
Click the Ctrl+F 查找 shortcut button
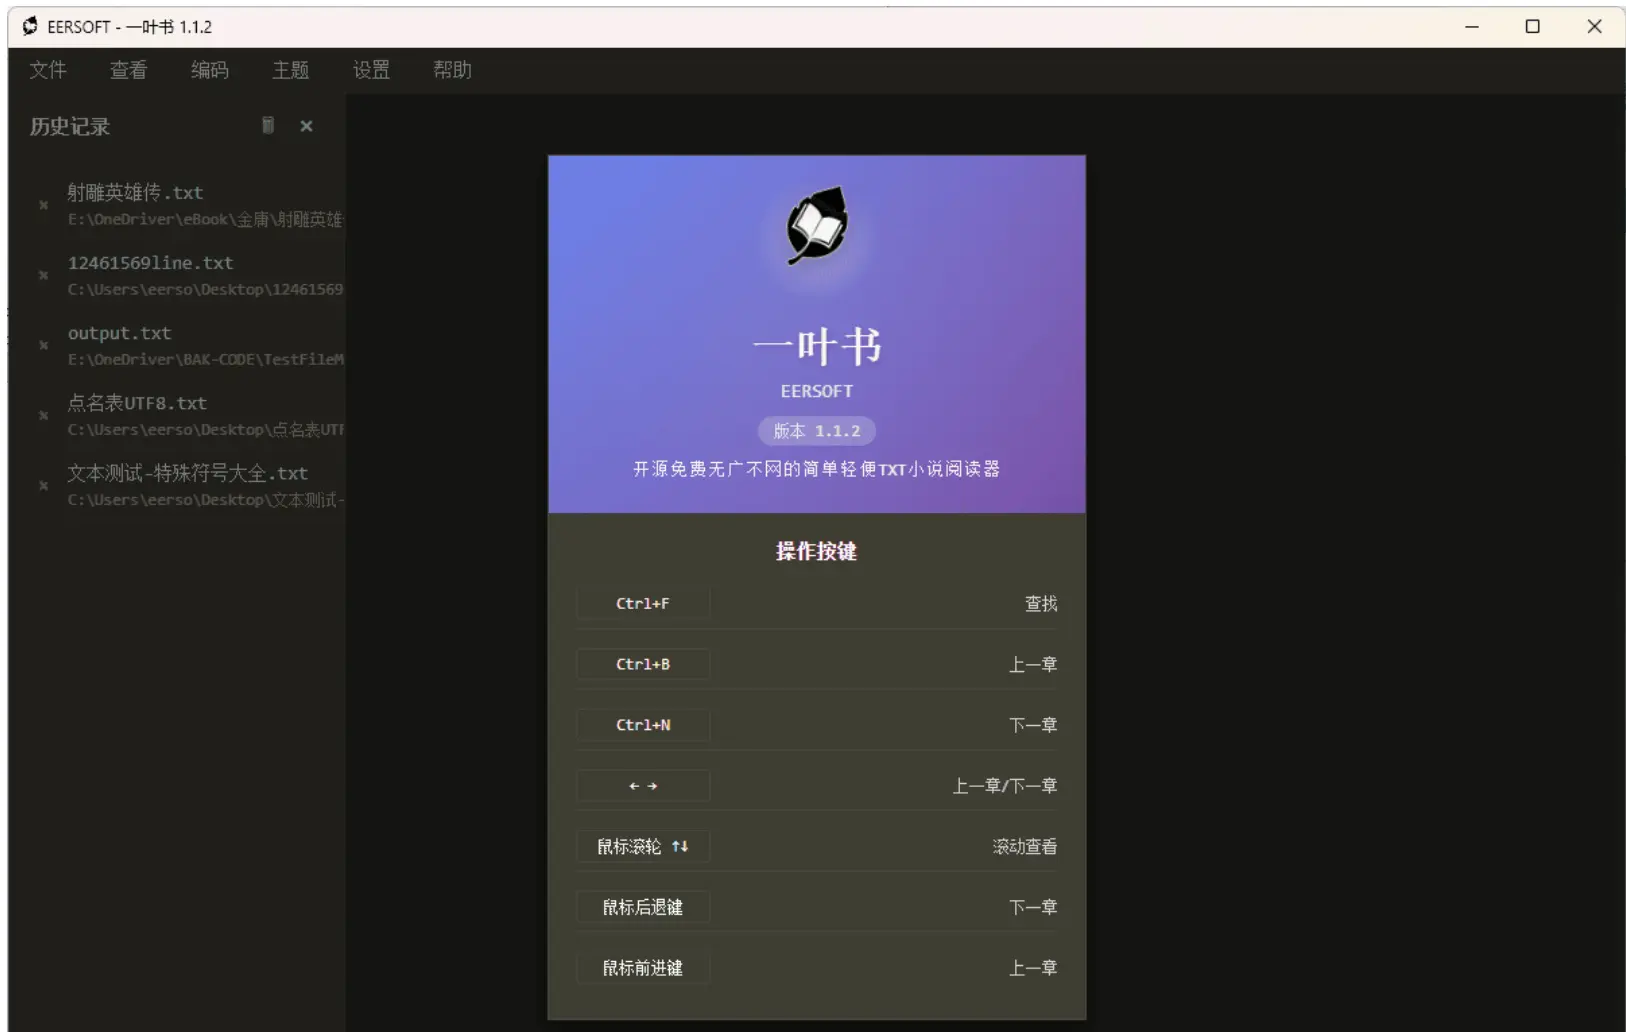642,603
